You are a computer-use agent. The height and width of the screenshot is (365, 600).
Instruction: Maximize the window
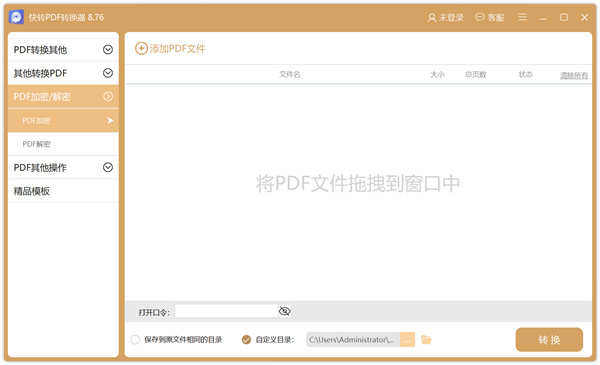tap(564, 17)
